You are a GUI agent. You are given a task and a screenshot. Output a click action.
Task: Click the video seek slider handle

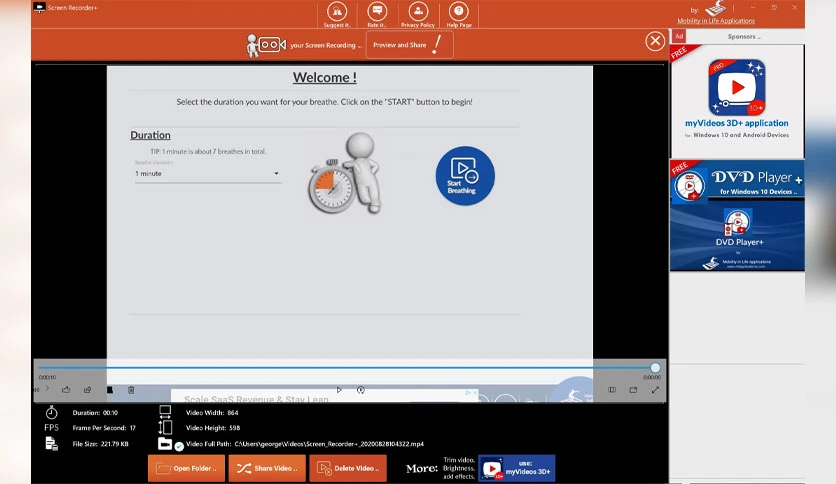point(655,368)
